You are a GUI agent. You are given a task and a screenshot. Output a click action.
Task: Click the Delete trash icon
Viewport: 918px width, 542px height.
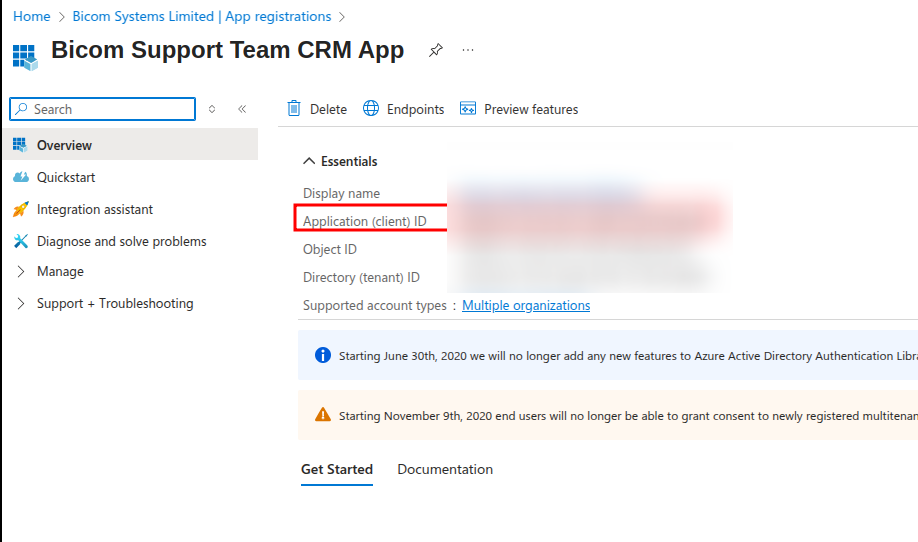coord(294,108)
